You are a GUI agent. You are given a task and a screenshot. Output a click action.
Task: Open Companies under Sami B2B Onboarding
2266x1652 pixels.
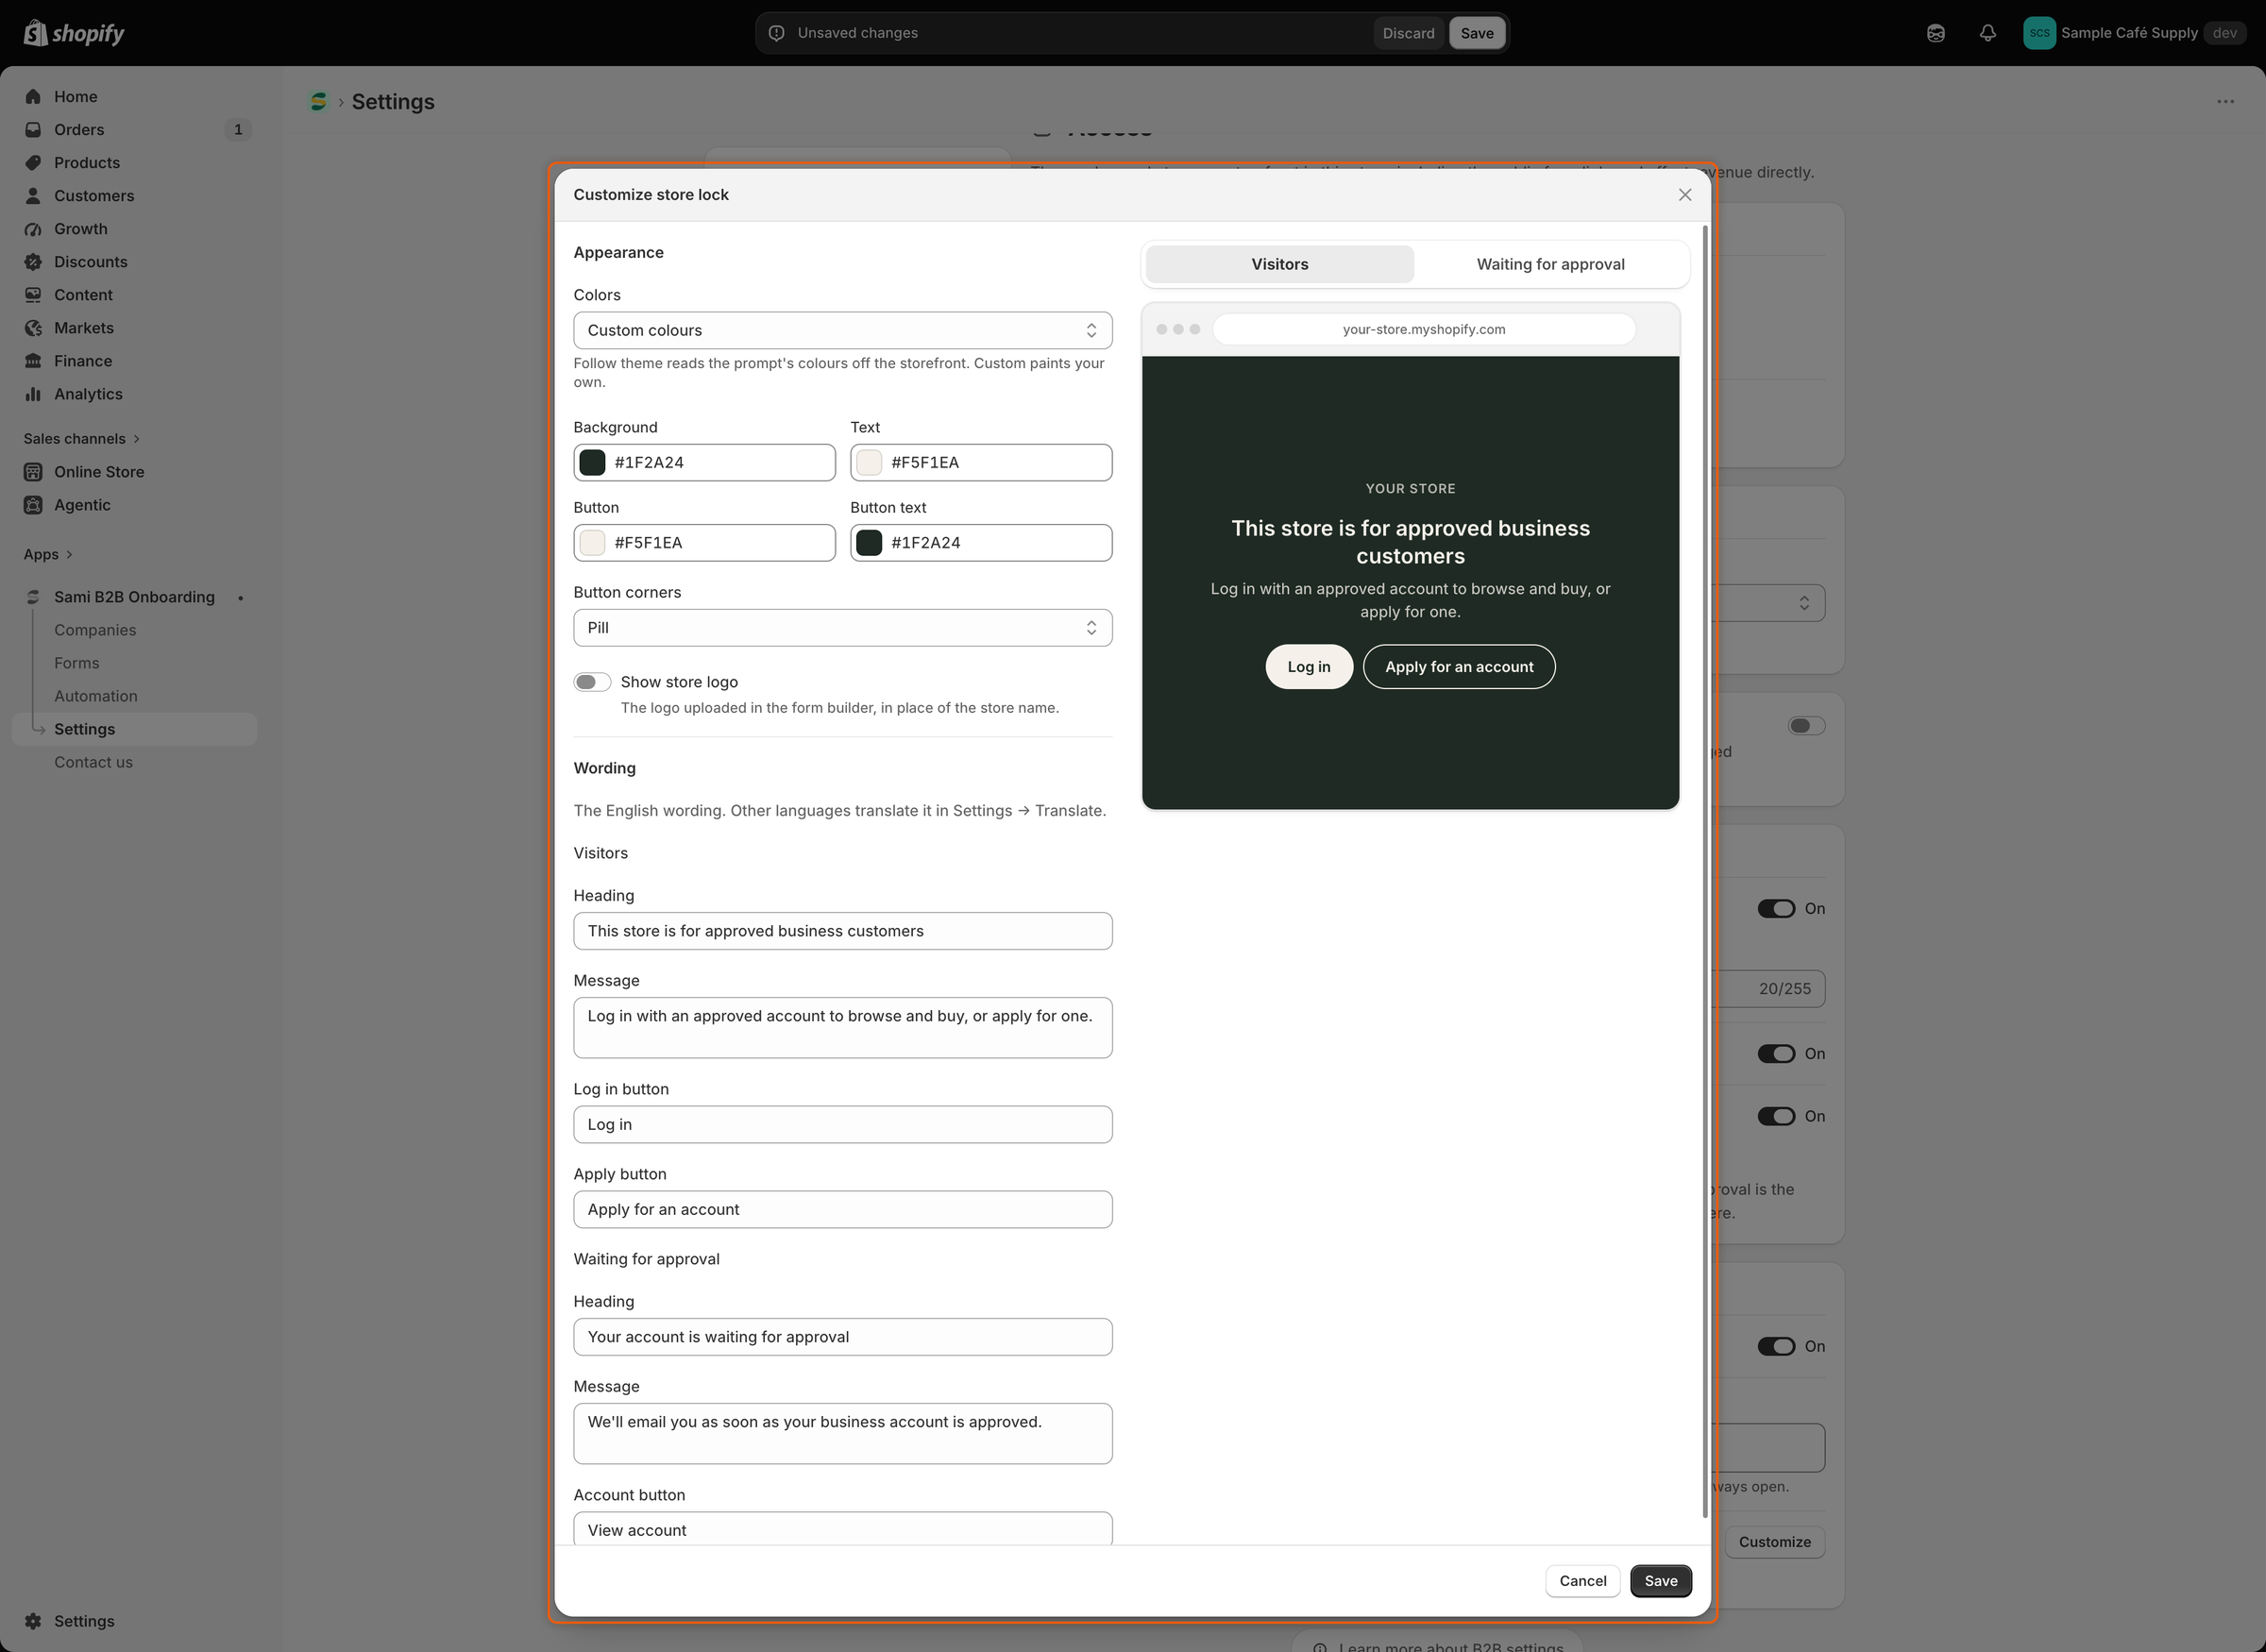[x=95, y=629]
